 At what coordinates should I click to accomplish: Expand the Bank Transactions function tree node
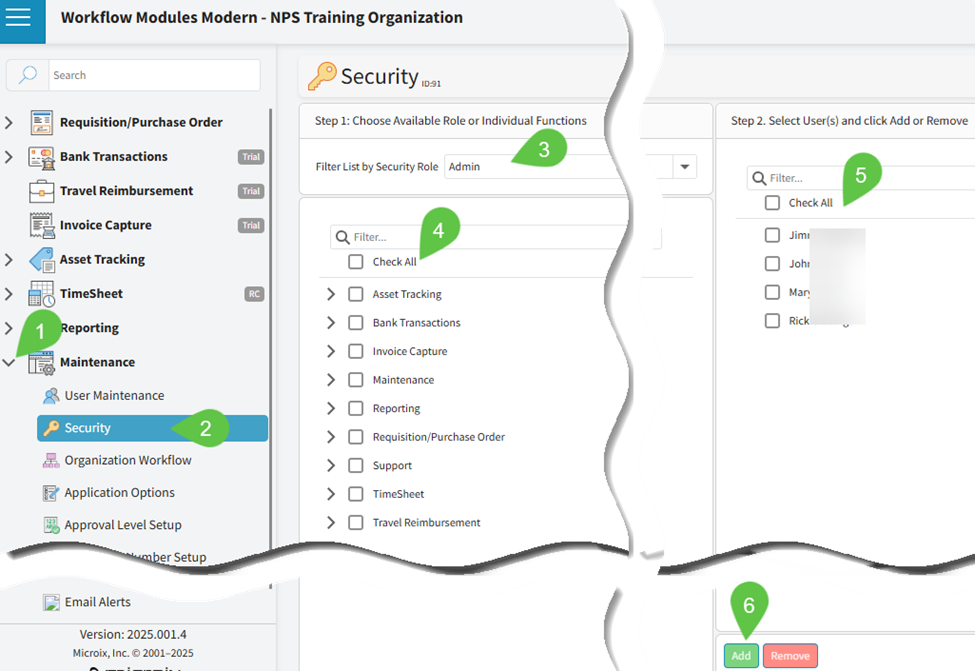click(331, 323)
